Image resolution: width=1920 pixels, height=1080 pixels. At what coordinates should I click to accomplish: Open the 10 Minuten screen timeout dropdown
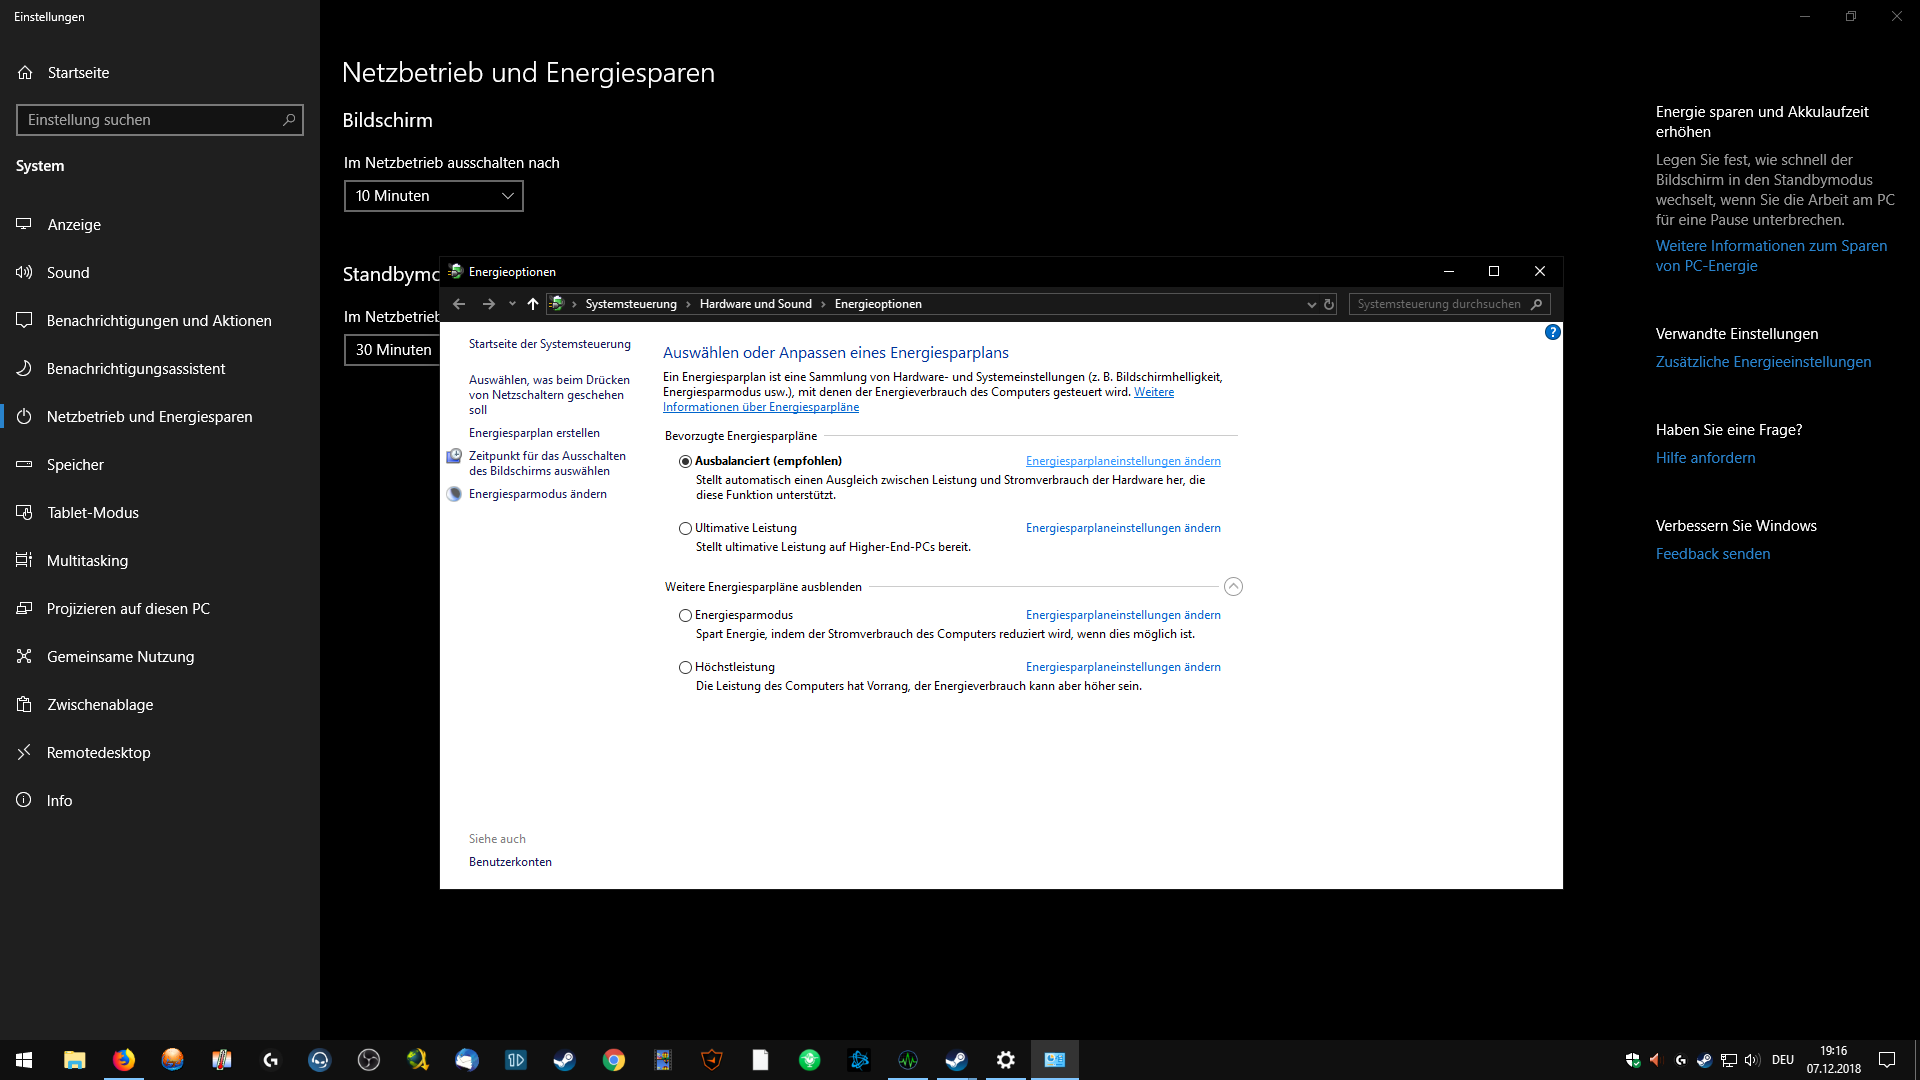[433, 196]
